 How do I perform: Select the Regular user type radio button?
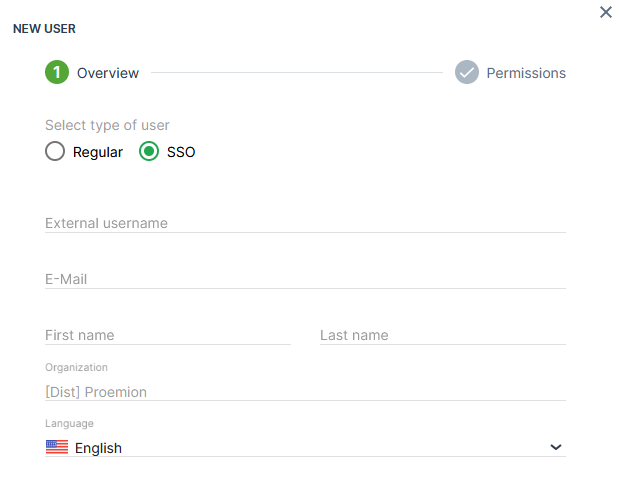[55, 152]
